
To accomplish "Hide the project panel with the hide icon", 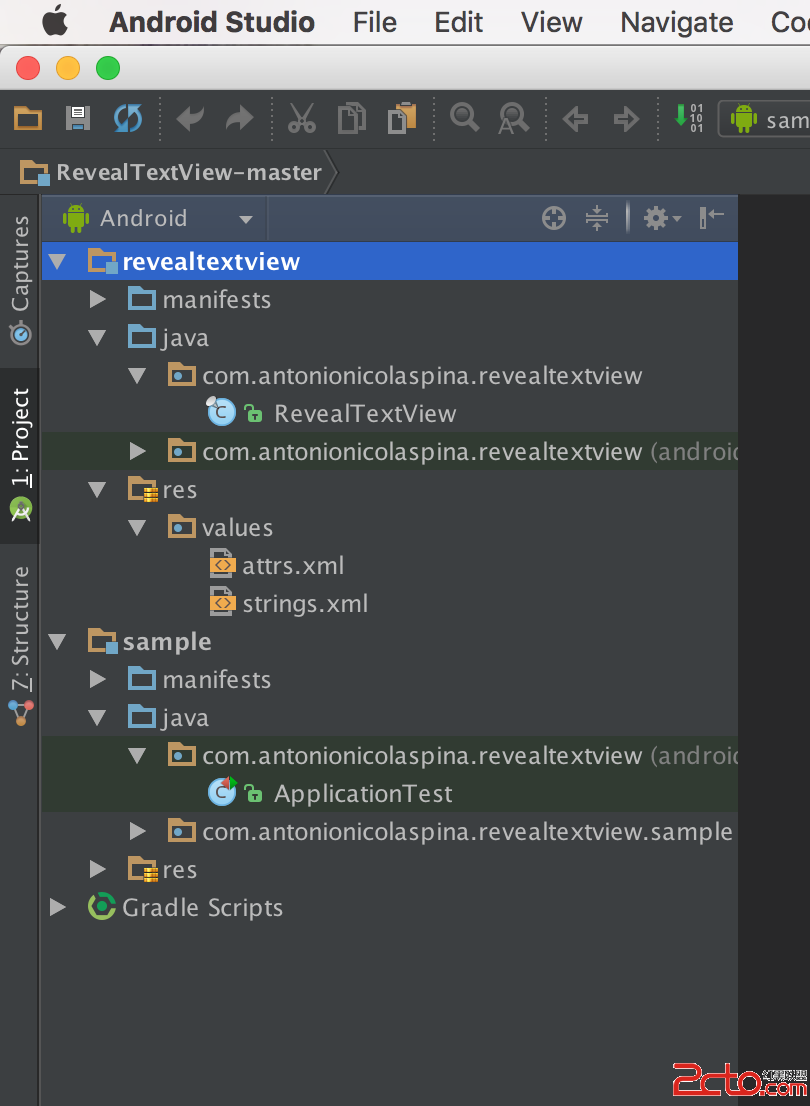I will pyautogui.click(x=711, y=218).
